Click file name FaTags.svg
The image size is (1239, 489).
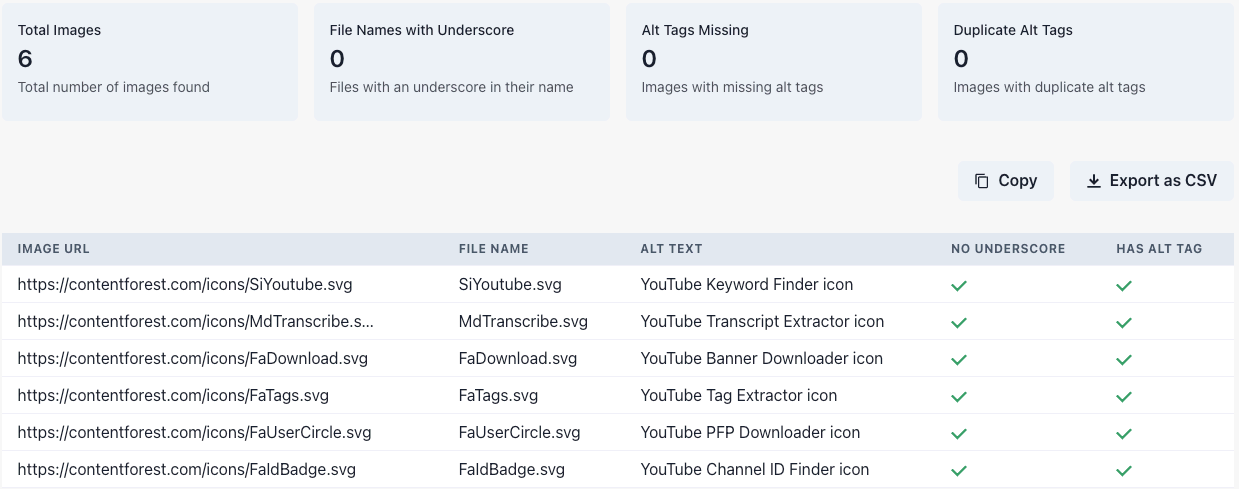point(498,396)
